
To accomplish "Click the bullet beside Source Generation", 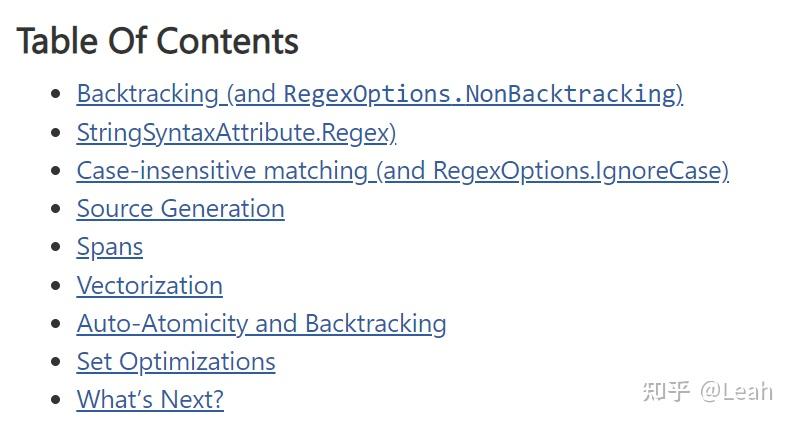I will click(x=56, y=208).
